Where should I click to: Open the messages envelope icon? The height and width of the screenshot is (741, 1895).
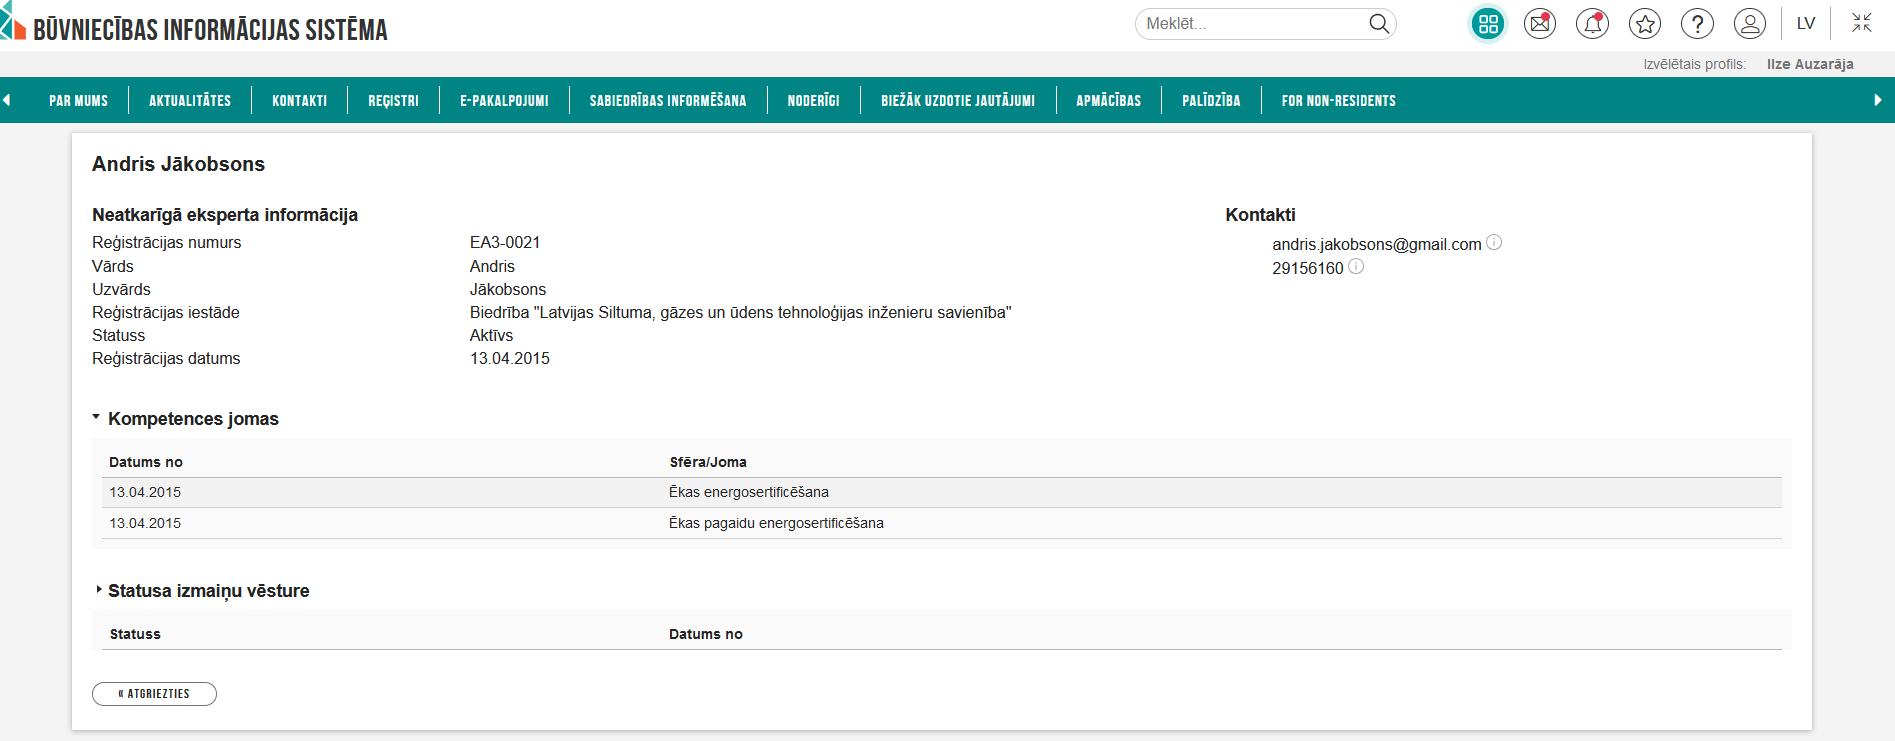(1540, 24)
